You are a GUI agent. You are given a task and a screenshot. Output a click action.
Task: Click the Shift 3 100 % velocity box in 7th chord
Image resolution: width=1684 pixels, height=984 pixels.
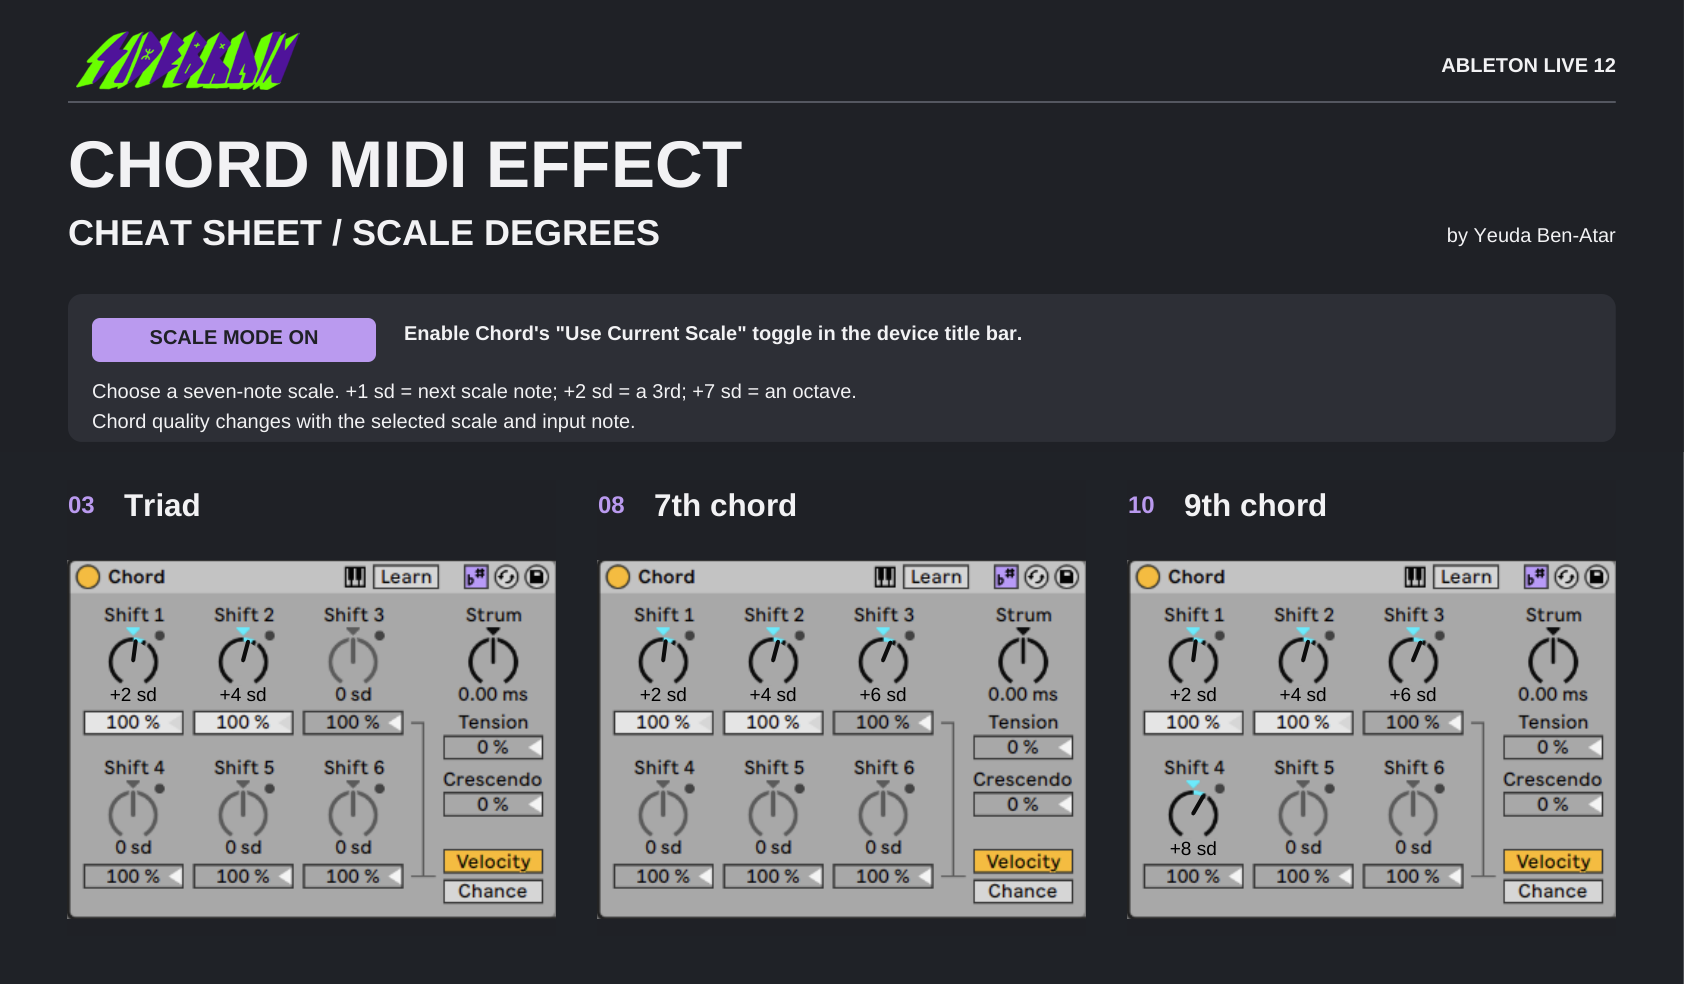click(883, 722)
